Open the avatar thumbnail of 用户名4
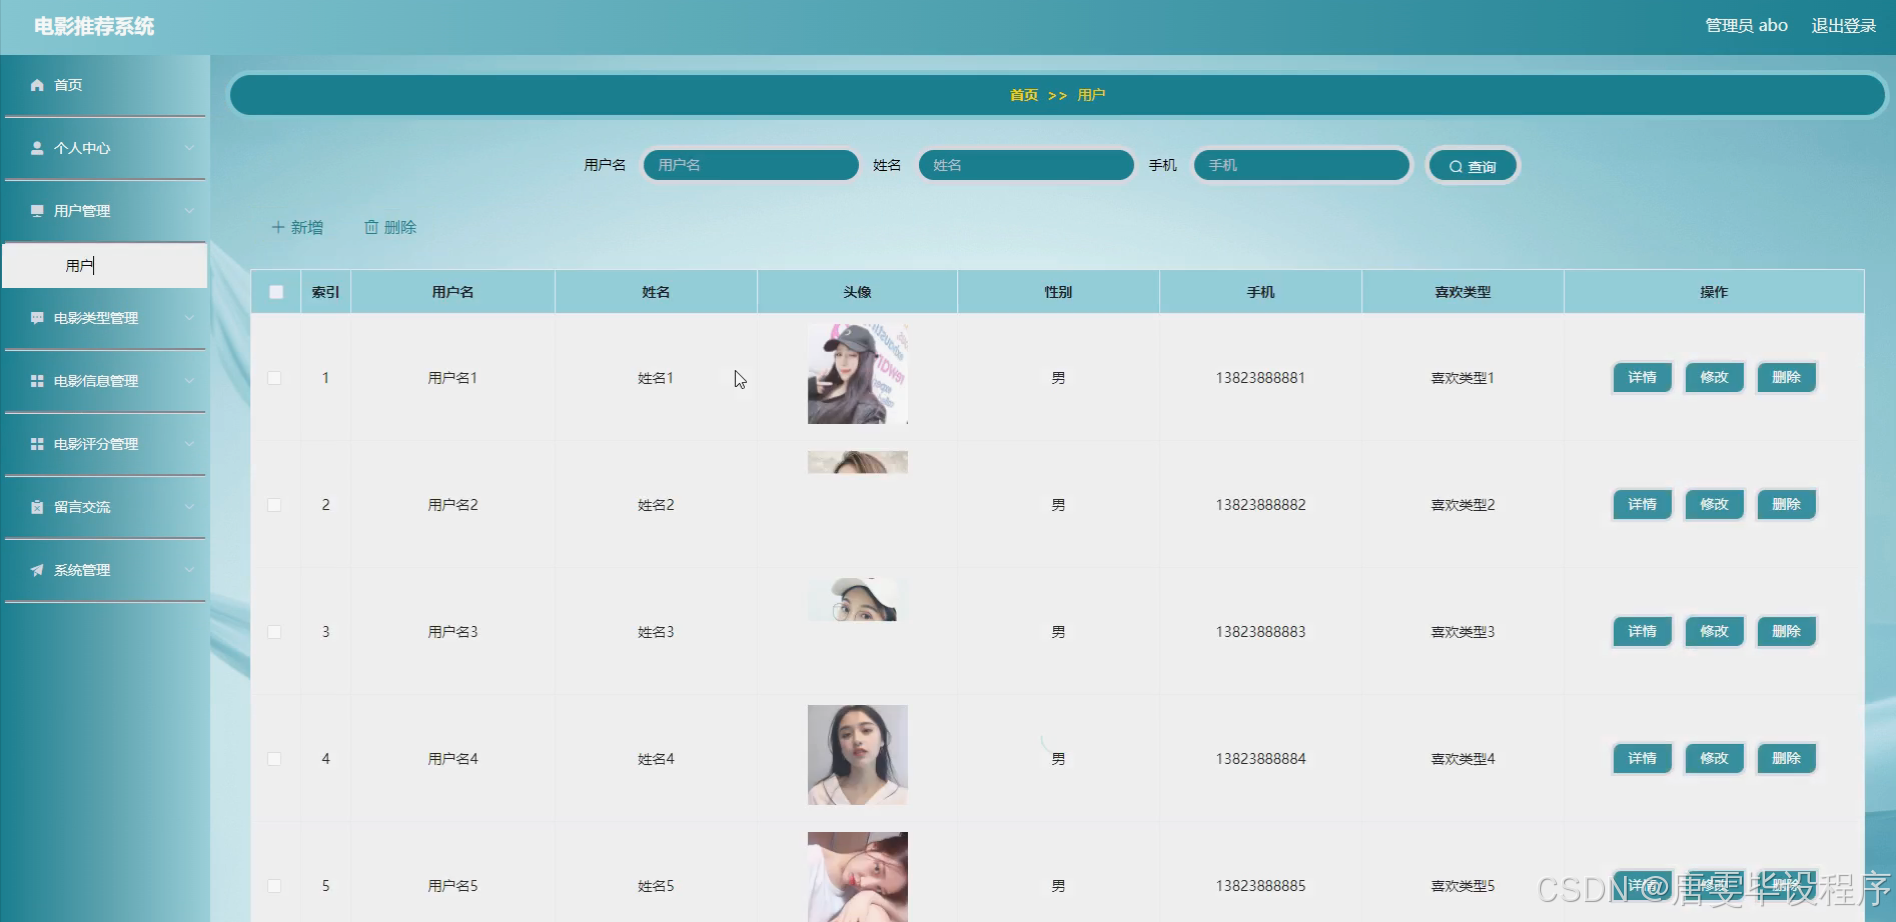The width and height of the screenshot is (1896, 922). 858,755
